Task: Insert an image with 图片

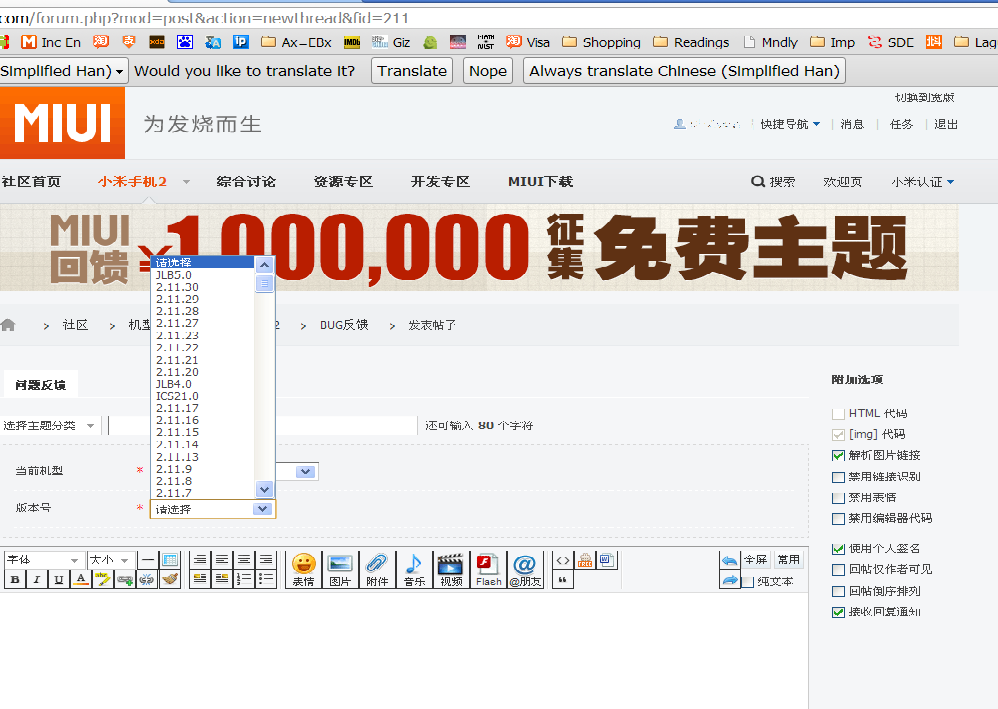Action: coord(340,570)
